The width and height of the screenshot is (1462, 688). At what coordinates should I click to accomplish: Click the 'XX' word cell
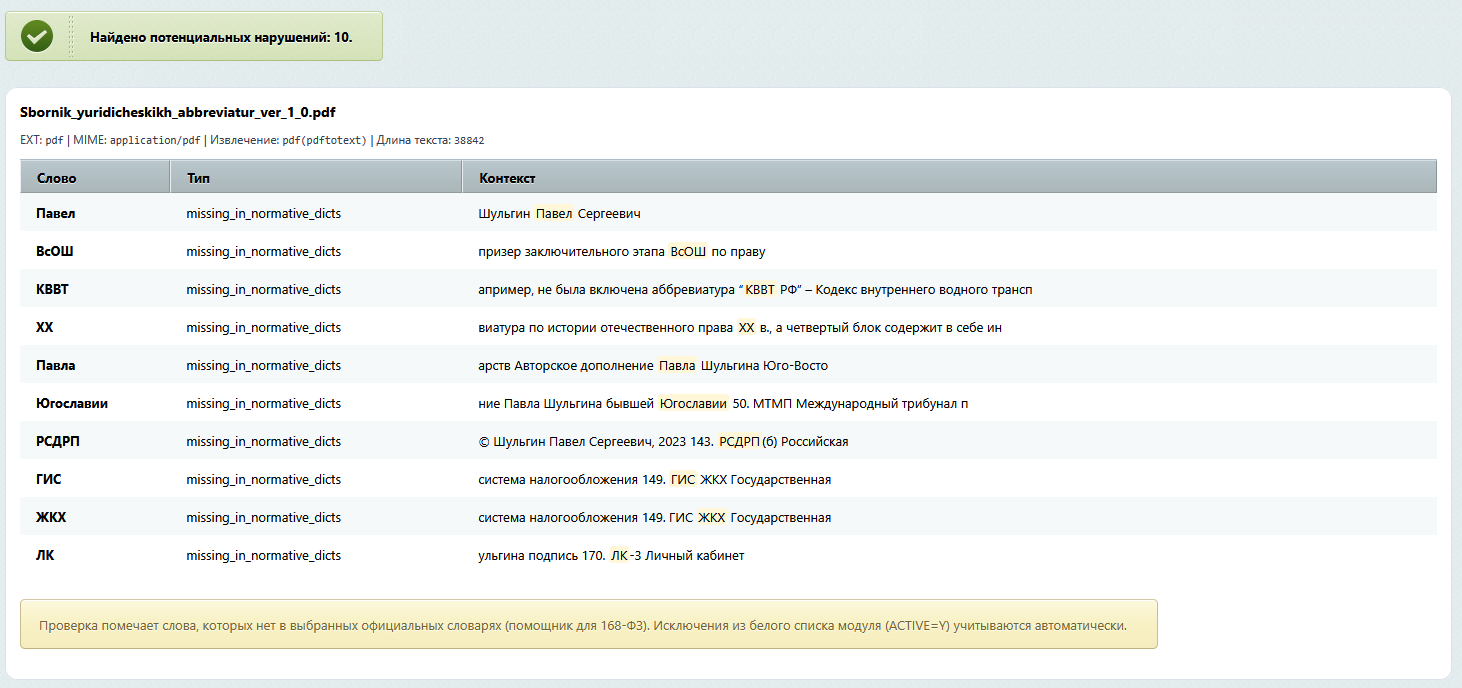(x=45, y=327)
